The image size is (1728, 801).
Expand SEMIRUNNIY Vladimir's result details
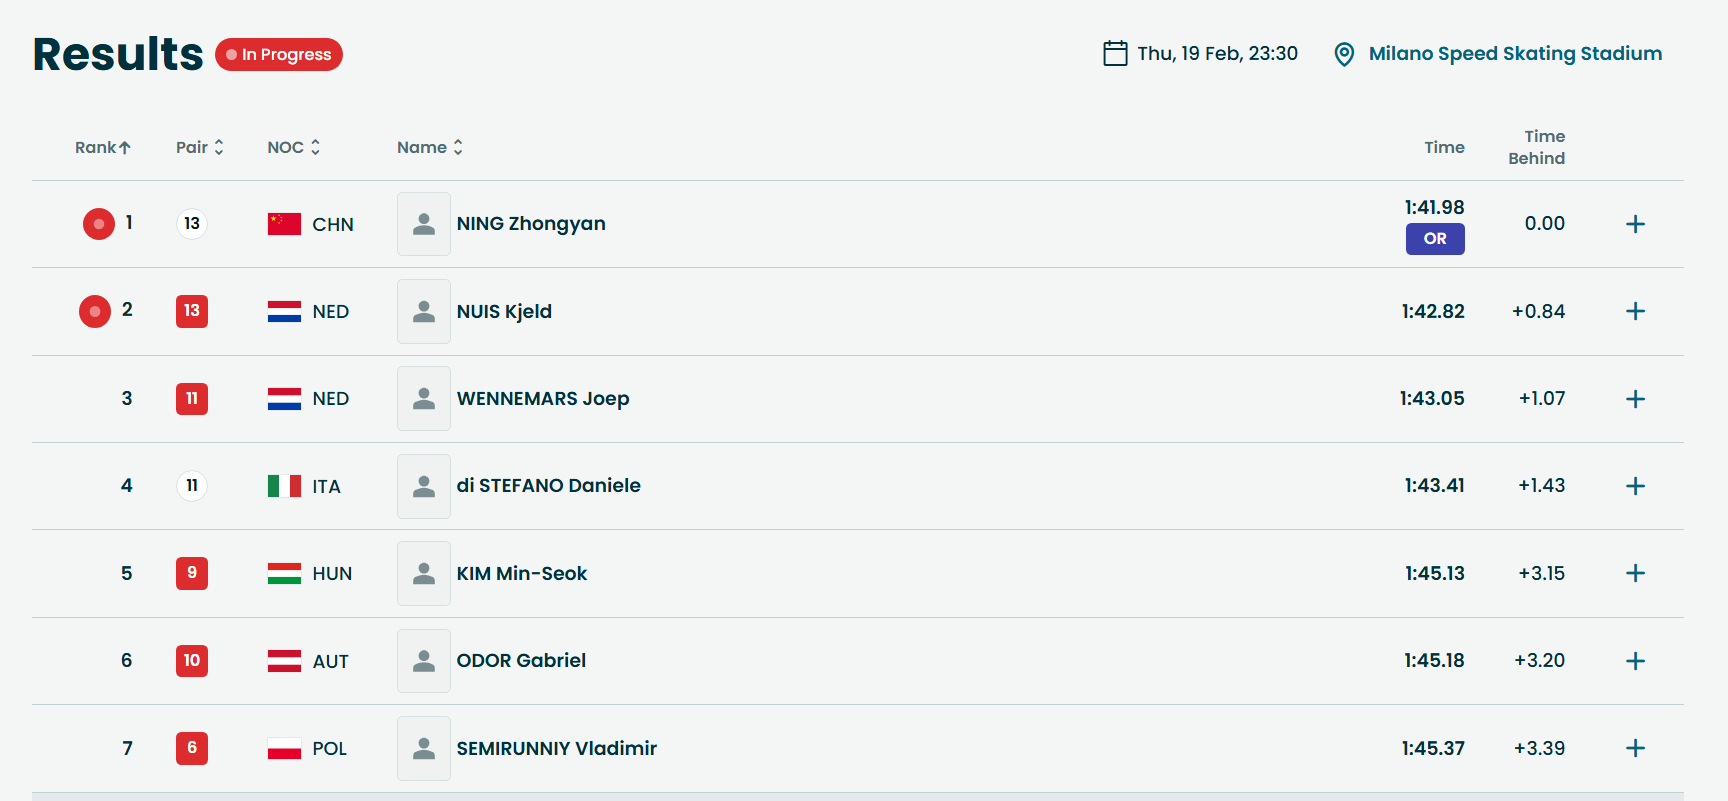coord(1635,748)
